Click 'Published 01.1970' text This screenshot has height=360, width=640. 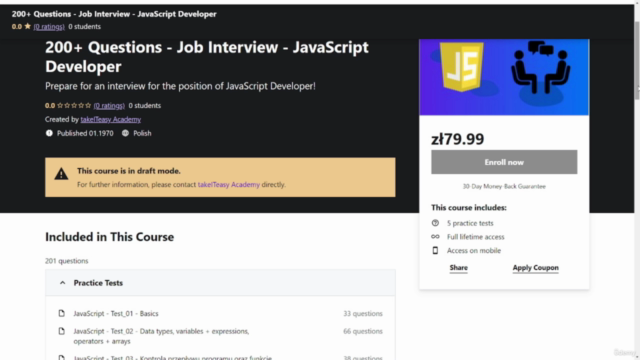(x=85, y=133)
